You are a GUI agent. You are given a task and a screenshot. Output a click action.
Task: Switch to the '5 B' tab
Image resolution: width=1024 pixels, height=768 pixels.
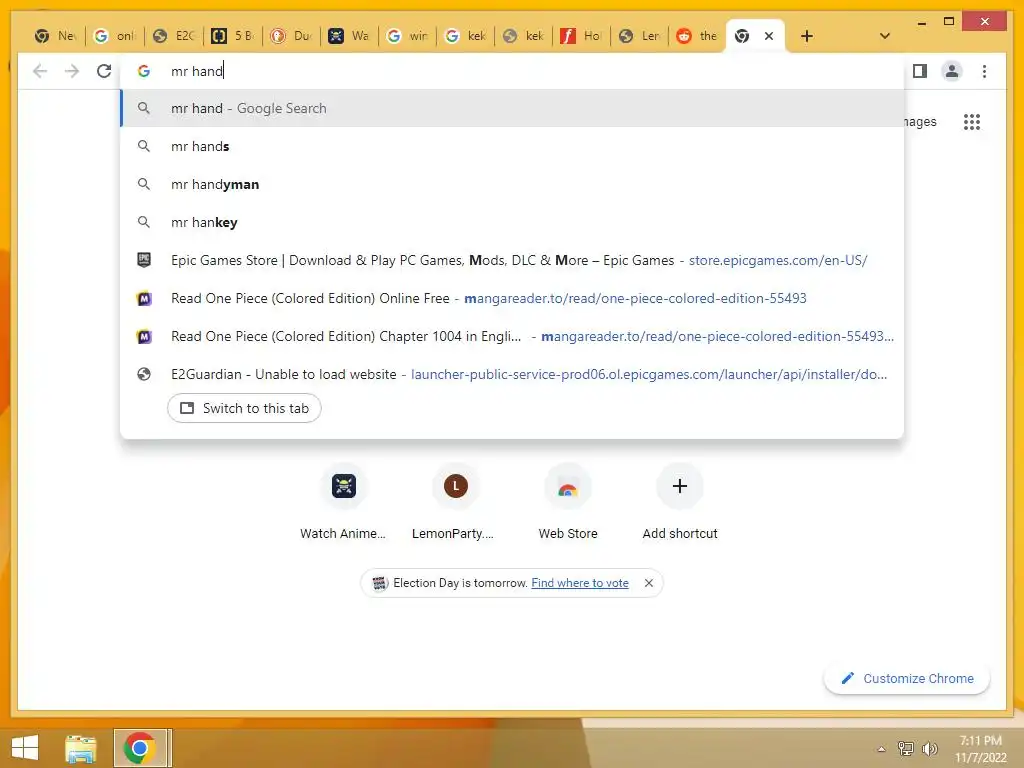[232, 36]
